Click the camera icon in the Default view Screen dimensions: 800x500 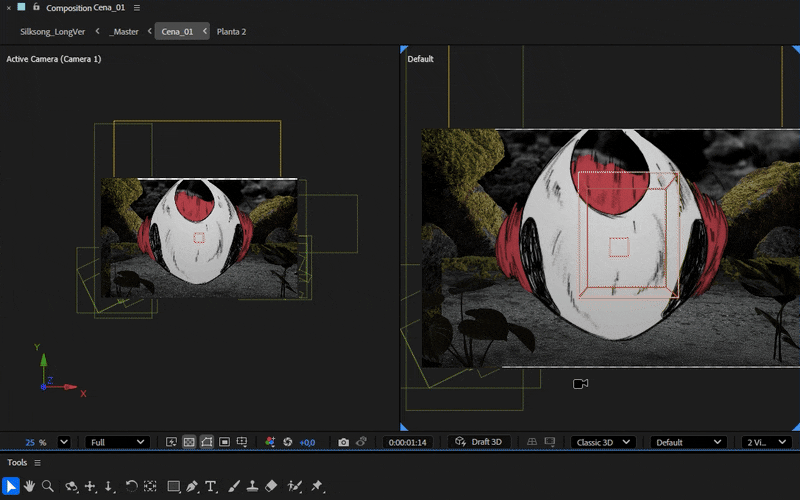(x=581, y=384)
